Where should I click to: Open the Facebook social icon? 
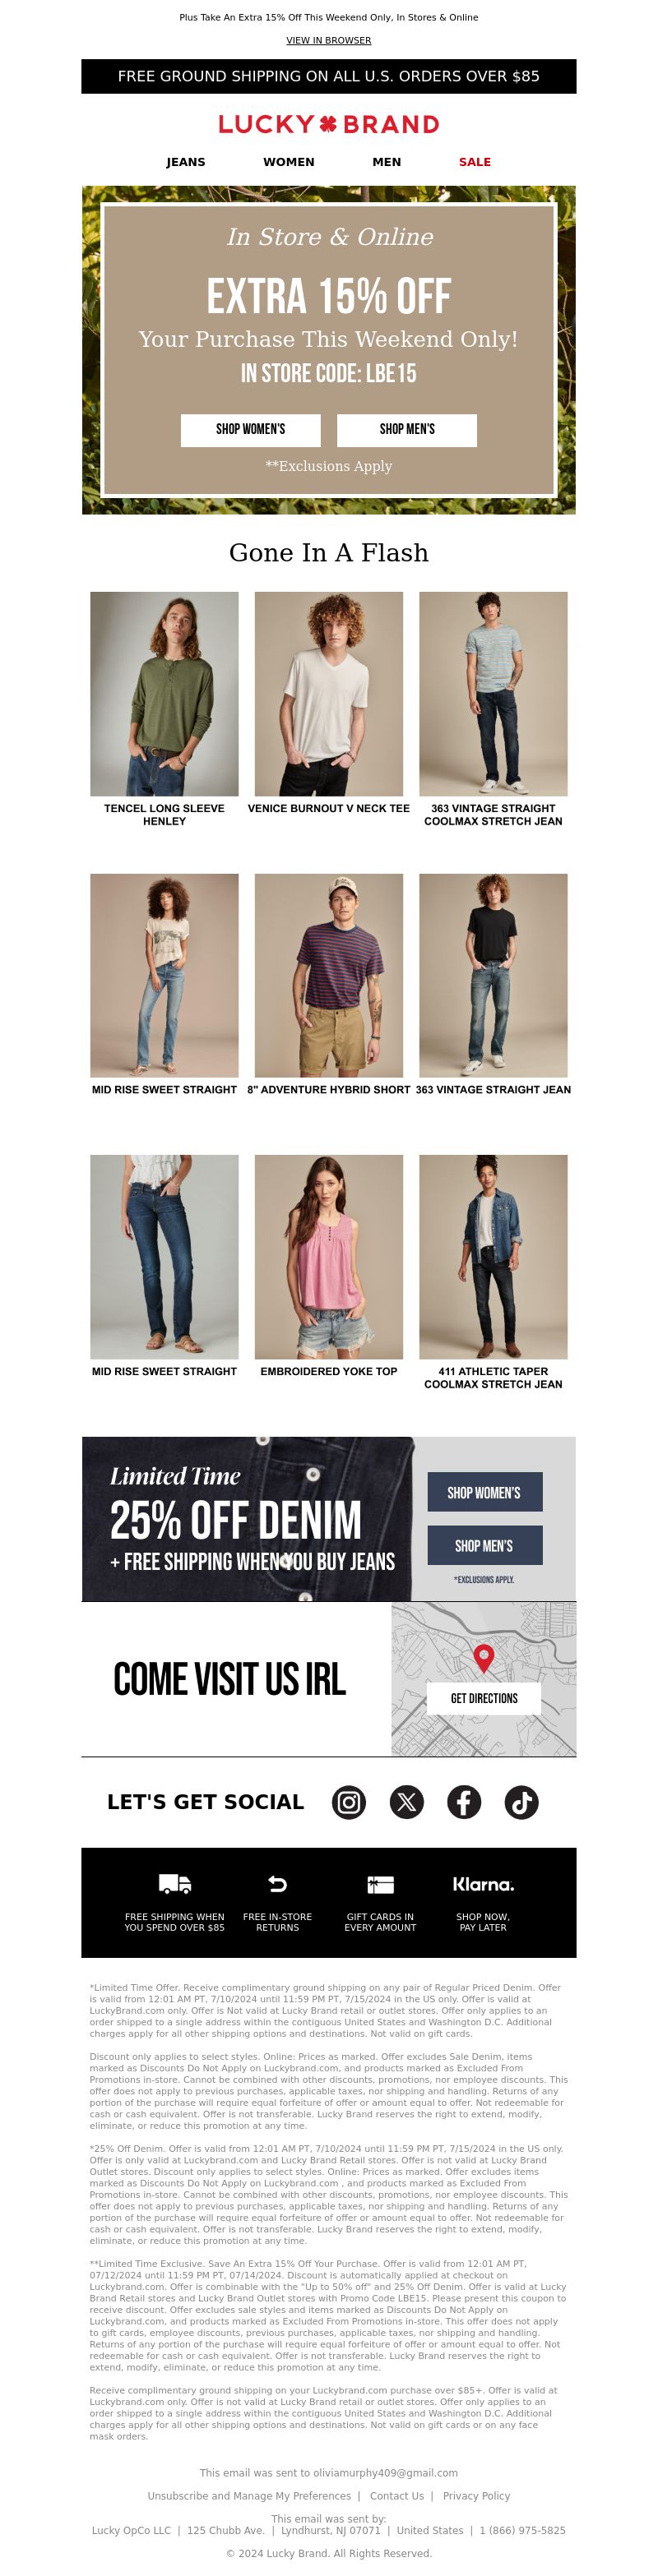pyautogui.click(x=464, y=1802)
